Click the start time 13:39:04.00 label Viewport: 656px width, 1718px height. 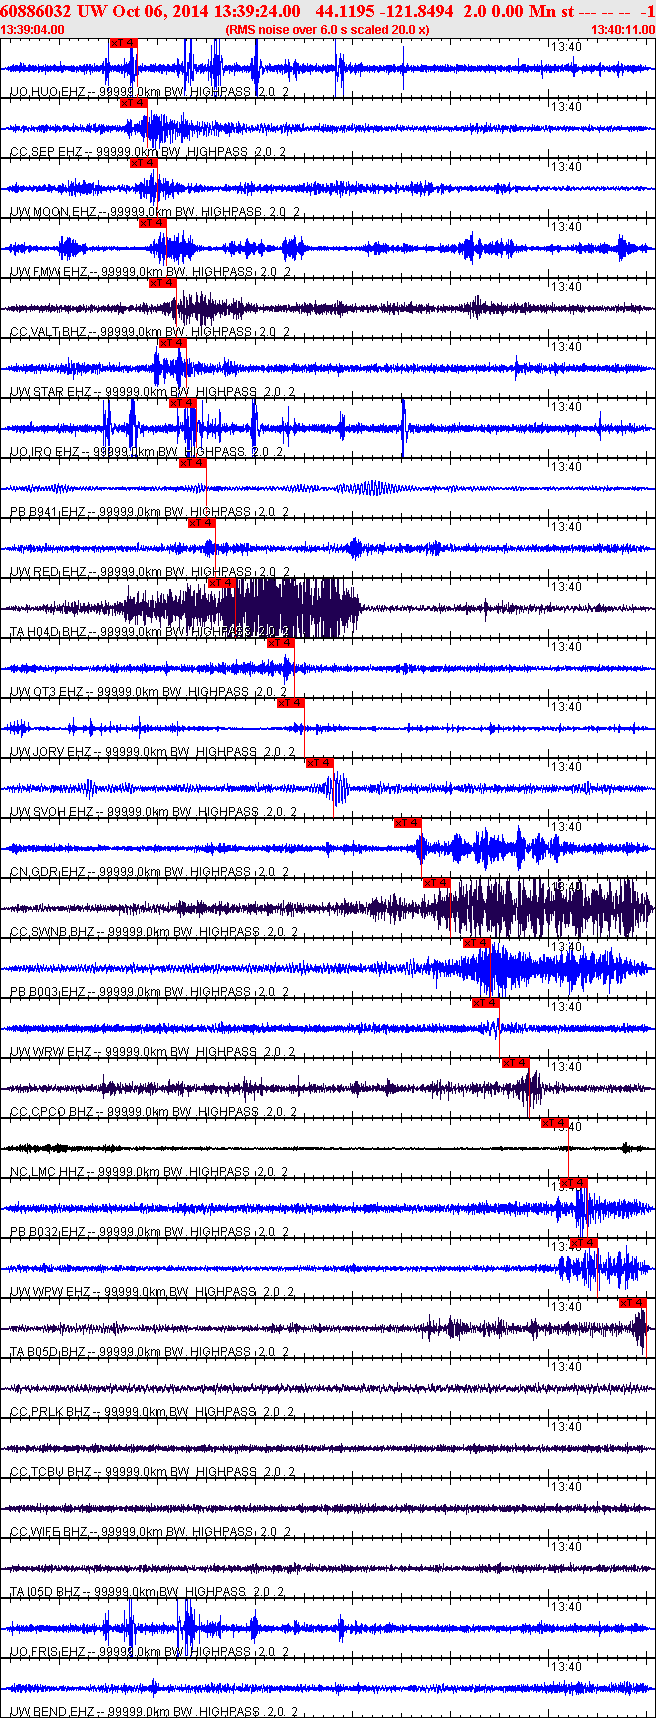pos(33,30)
